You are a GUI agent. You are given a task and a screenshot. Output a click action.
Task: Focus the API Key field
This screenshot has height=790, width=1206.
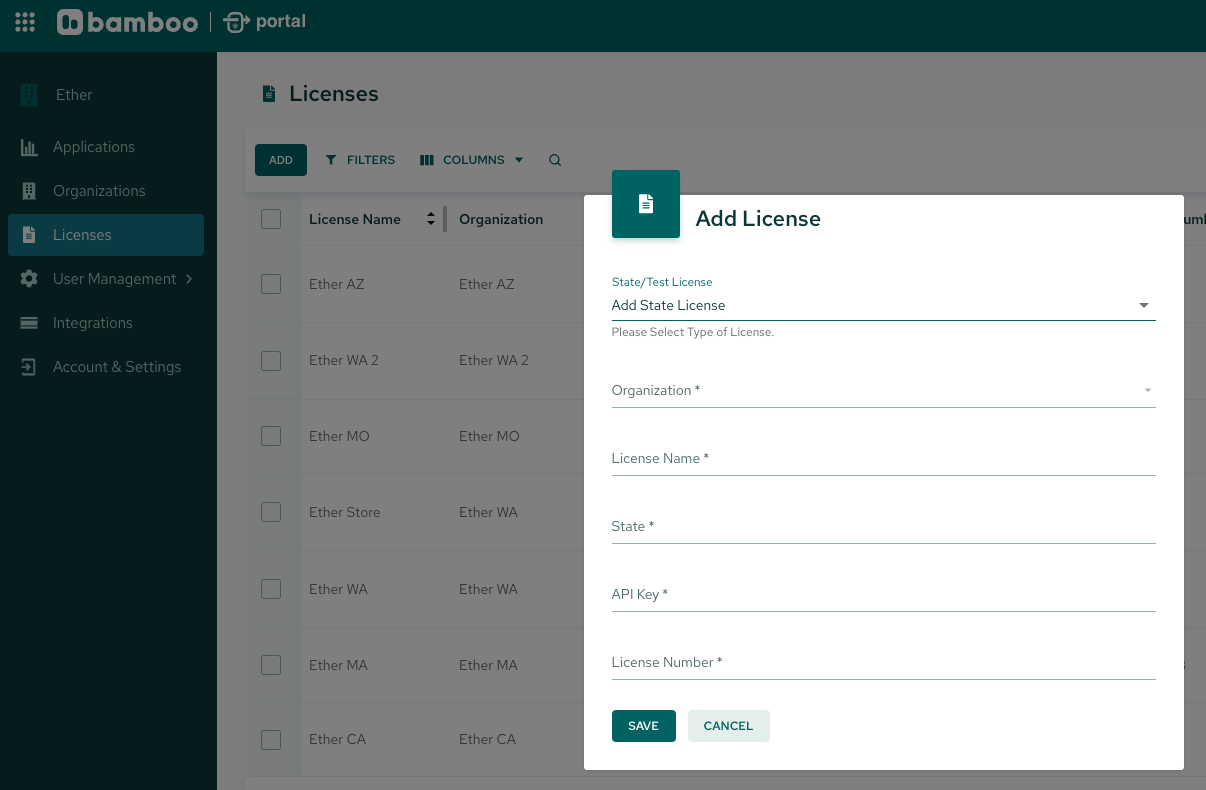883,595
